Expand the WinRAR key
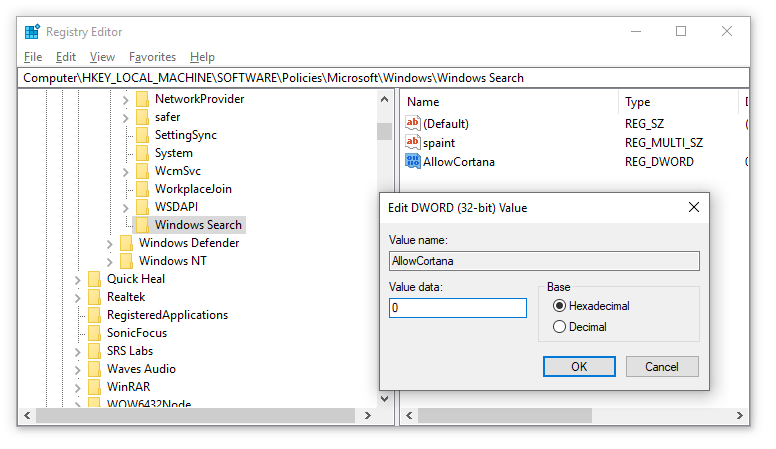Screen dimensions: 776x449 click(77, 388)
